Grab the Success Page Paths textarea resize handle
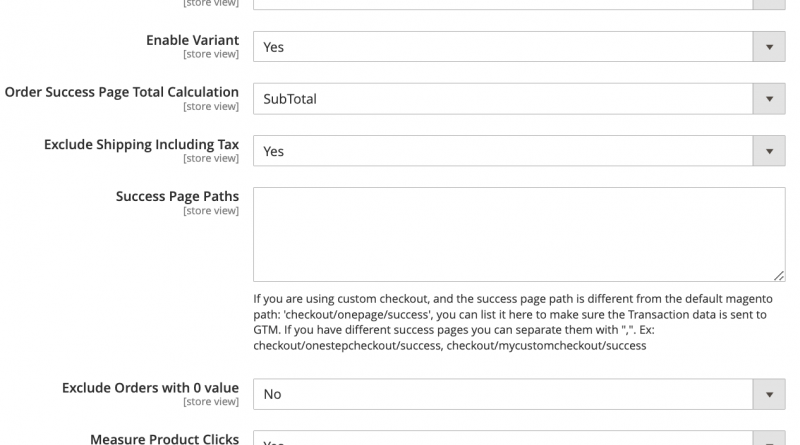The height and width of the screenshot is (445, 800). pyautogui.click(x=778, y=275)
